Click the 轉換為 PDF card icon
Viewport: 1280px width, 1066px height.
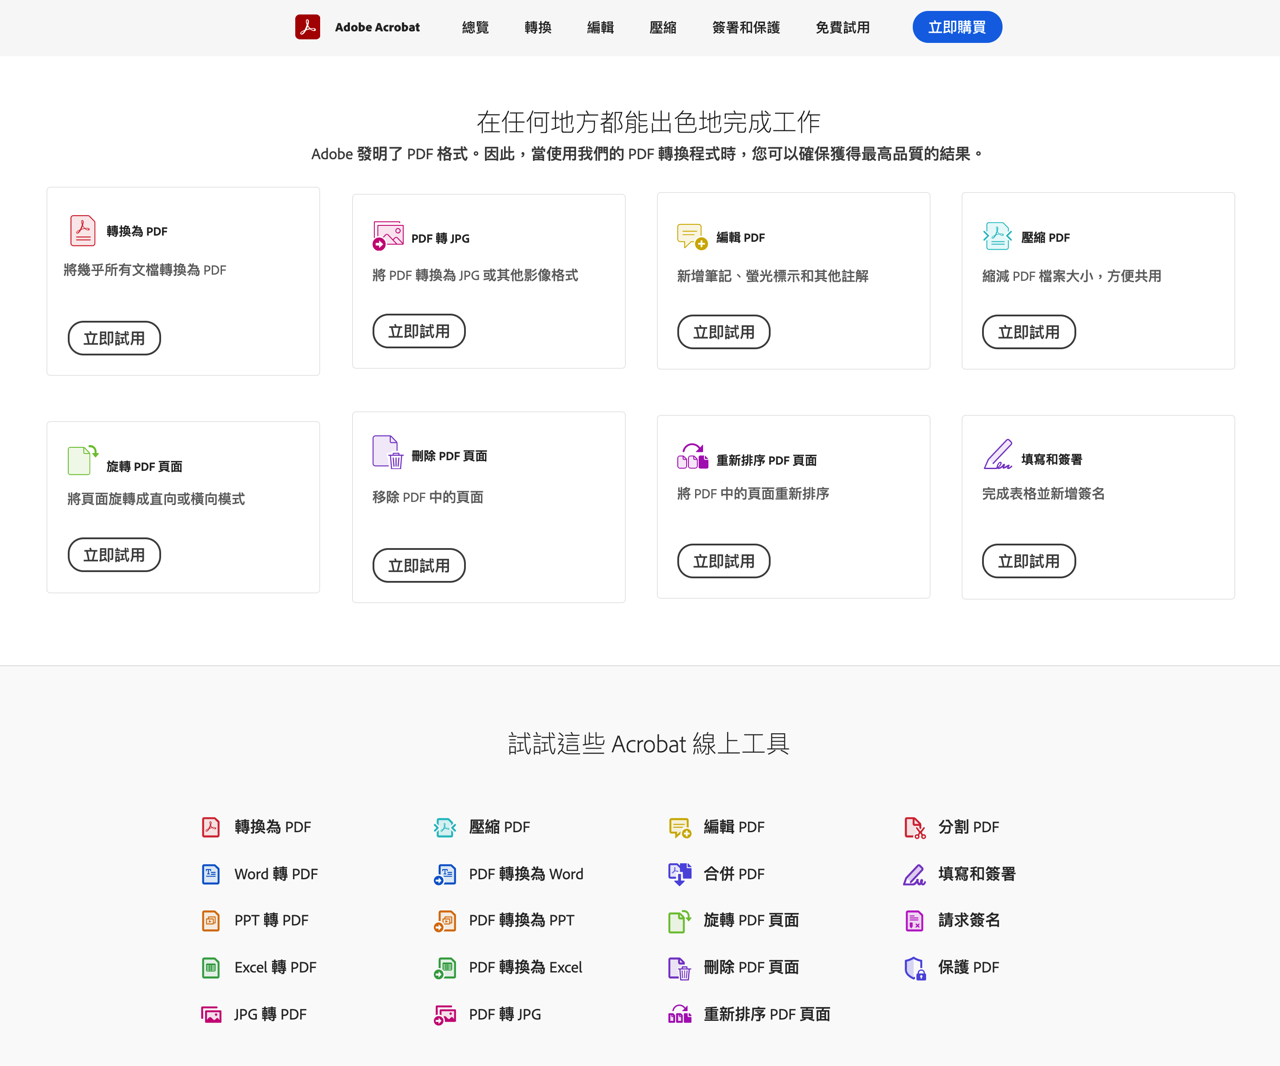pos(83,230)
